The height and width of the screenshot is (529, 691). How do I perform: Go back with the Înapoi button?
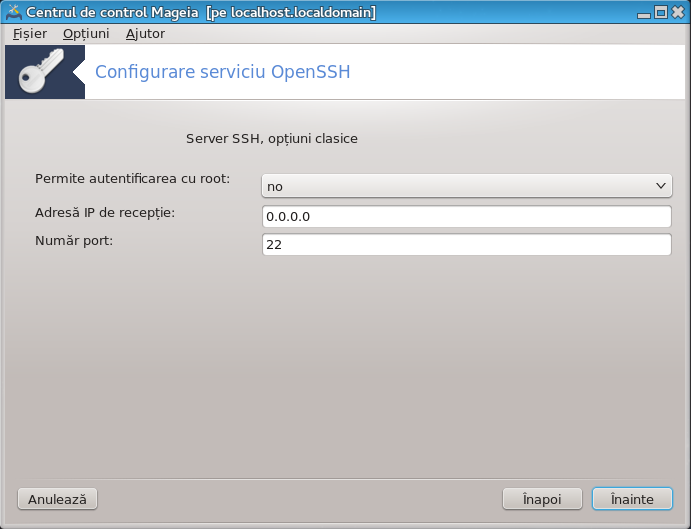point(542,499)
